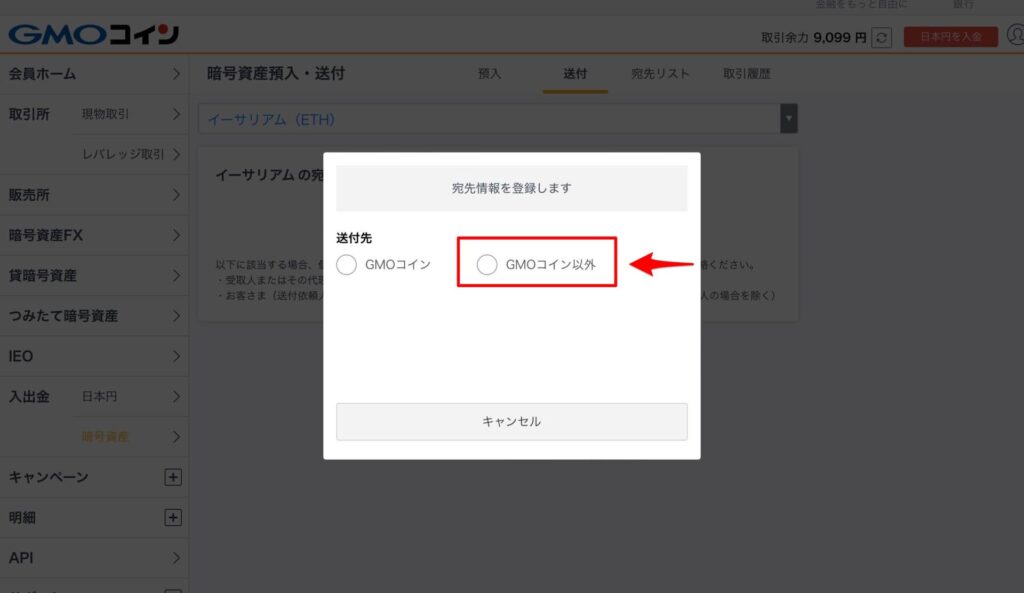The height and width of the screenshot is (593, 1024).
Task: Open 日本円 deposit chevron arrow
Action: 176,396
